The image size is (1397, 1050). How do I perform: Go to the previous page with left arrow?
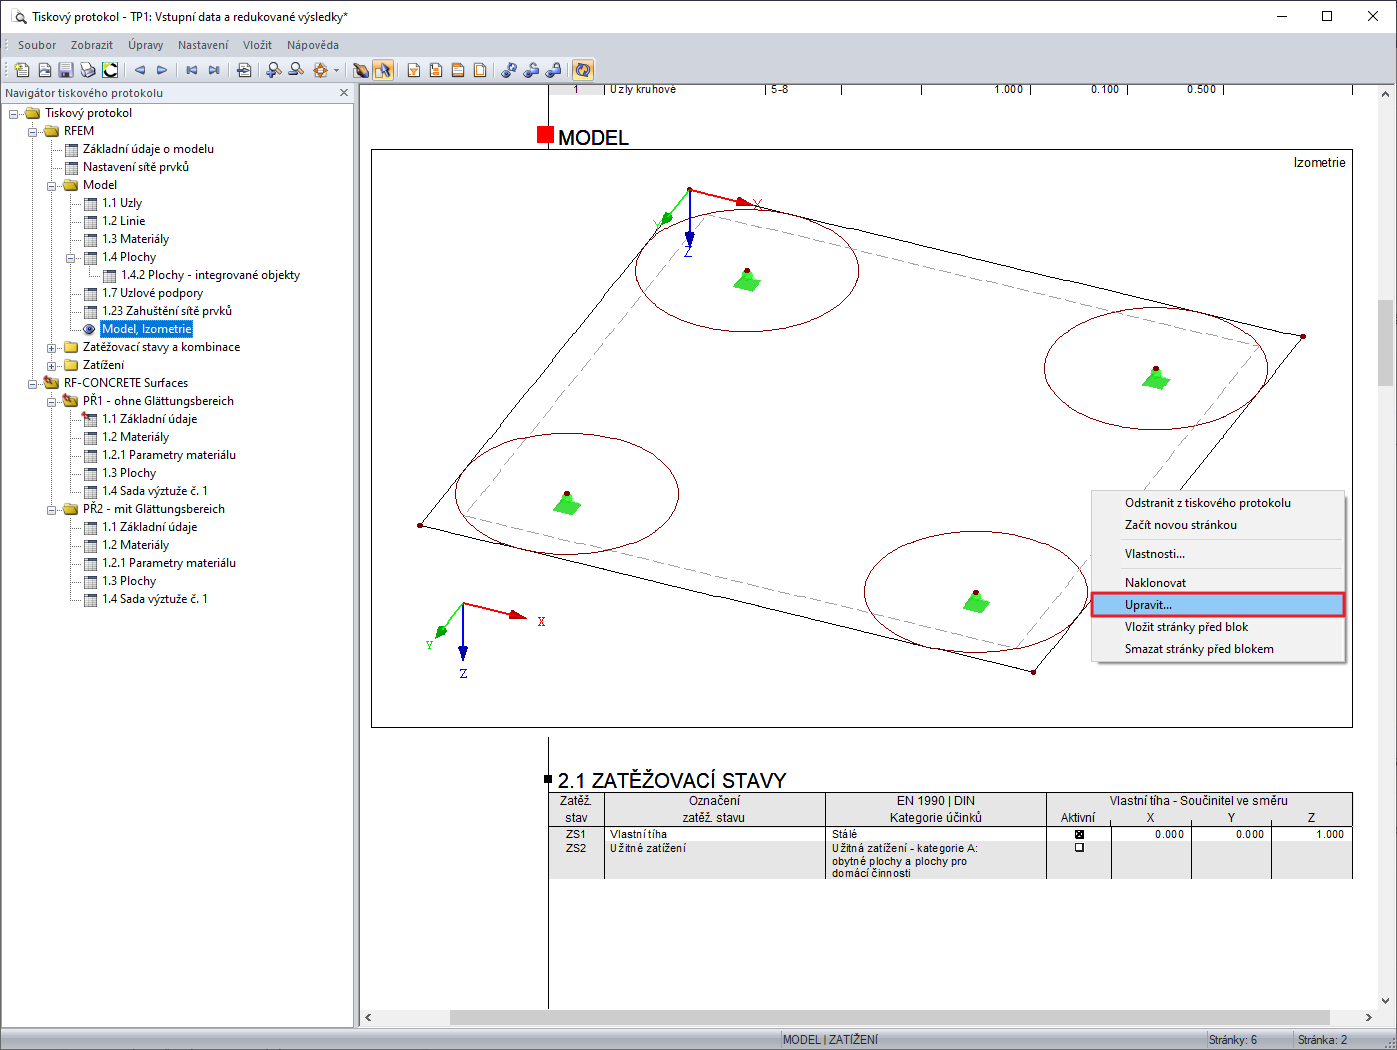pos(140,70)
